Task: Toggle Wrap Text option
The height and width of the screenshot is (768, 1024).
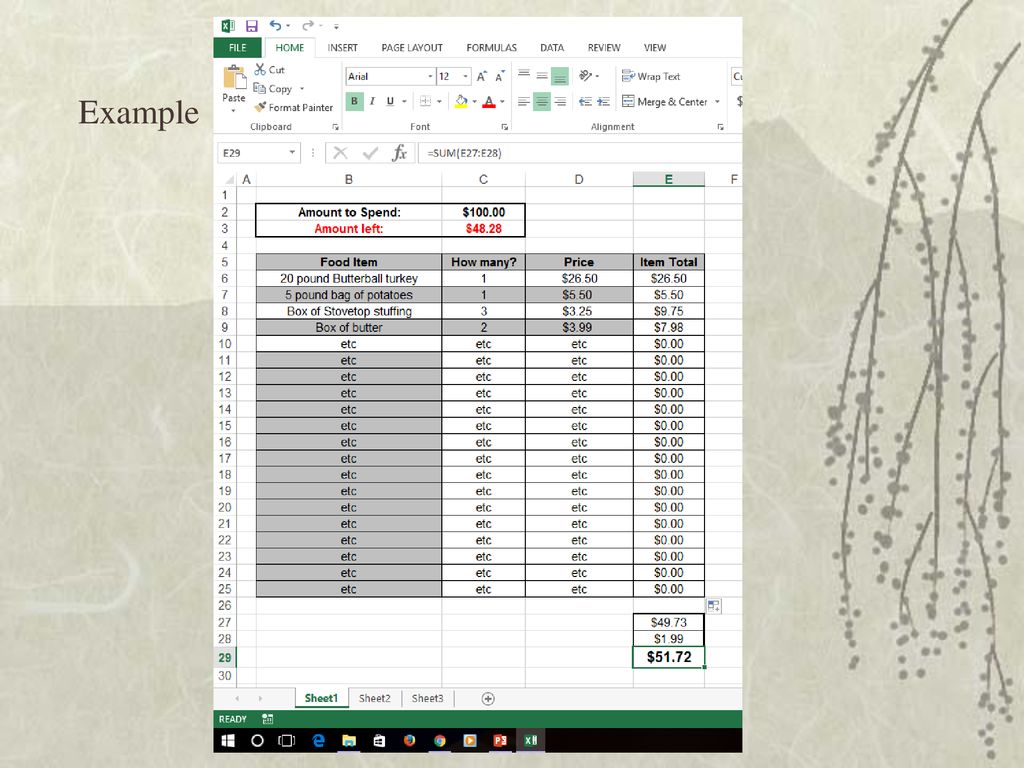Action: 651,76
